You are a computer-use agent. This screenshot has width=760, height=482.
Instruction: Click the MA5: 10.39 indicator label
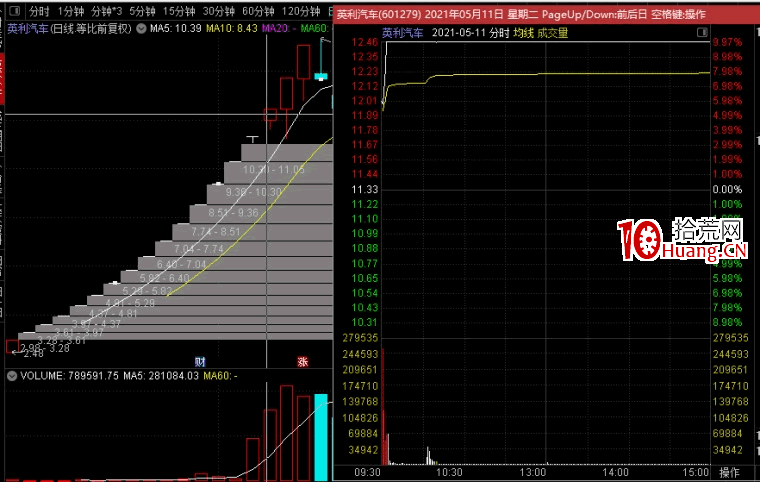pyautogui.click(x=175, y=29)
